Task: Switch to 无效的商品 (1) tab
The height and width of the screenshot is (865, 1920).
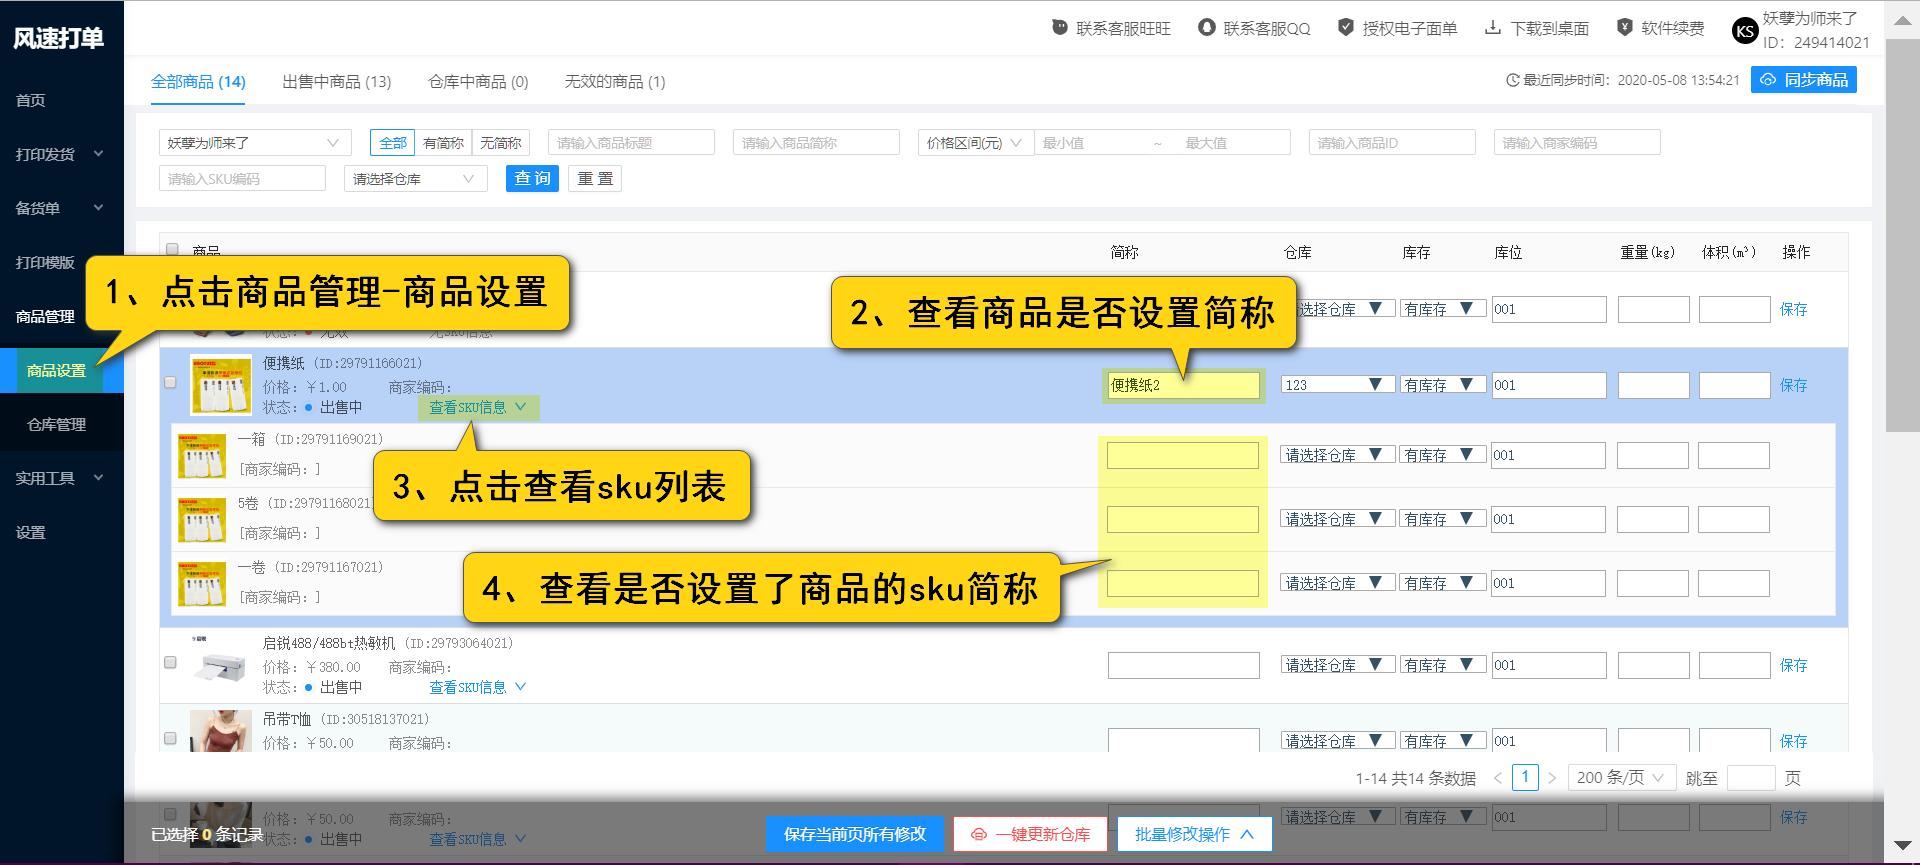Action: pyautogui.click(x=615, y=81)
